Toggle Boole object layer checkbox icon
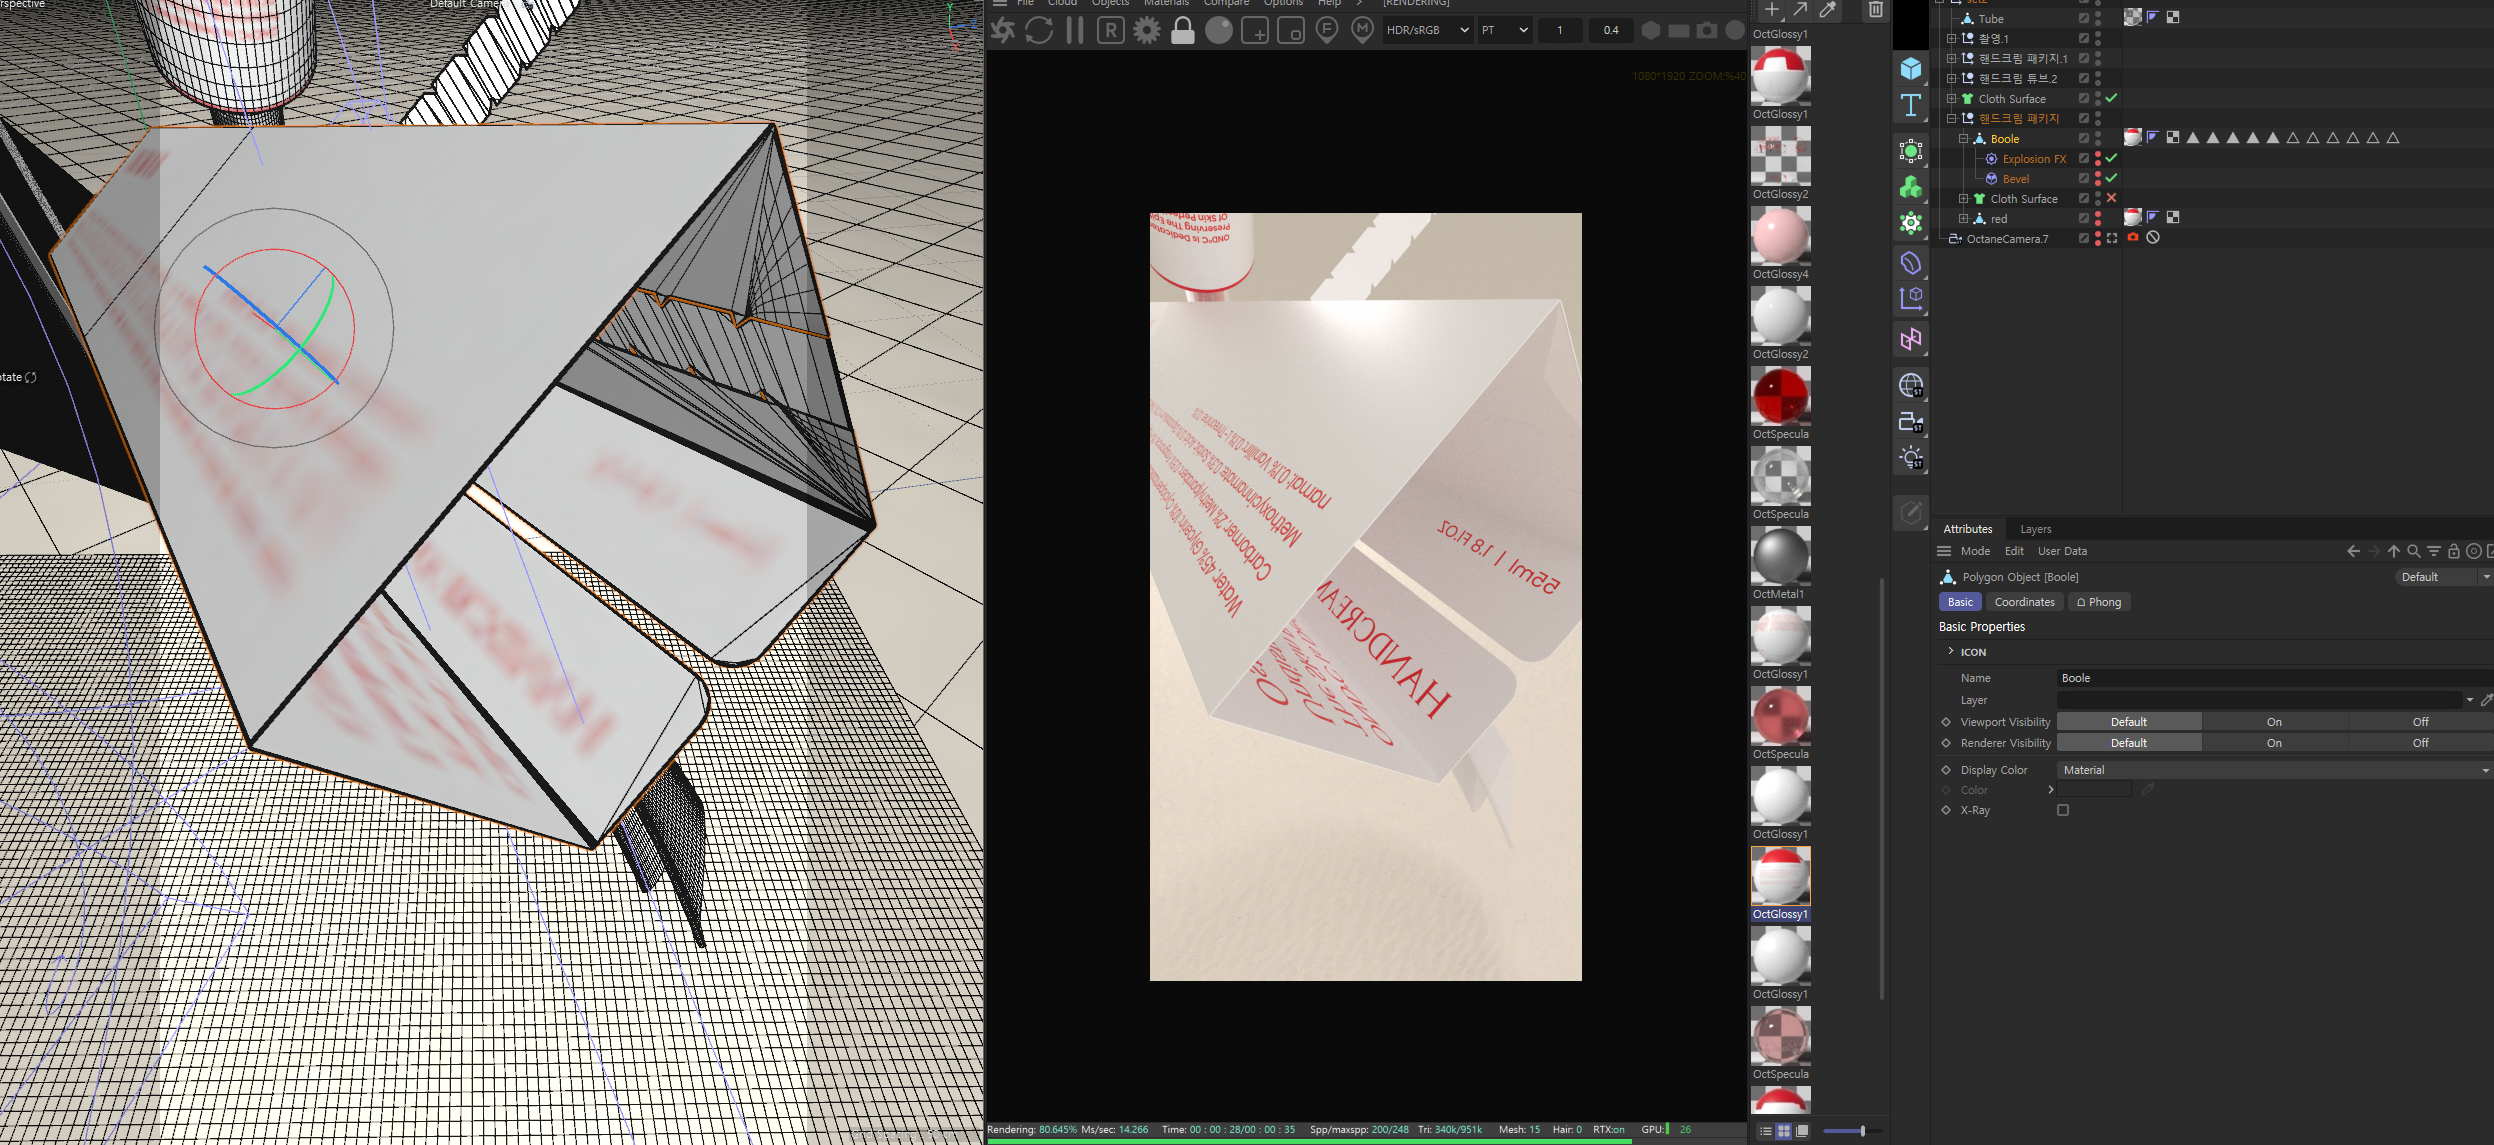 [x=2084, y=138]
